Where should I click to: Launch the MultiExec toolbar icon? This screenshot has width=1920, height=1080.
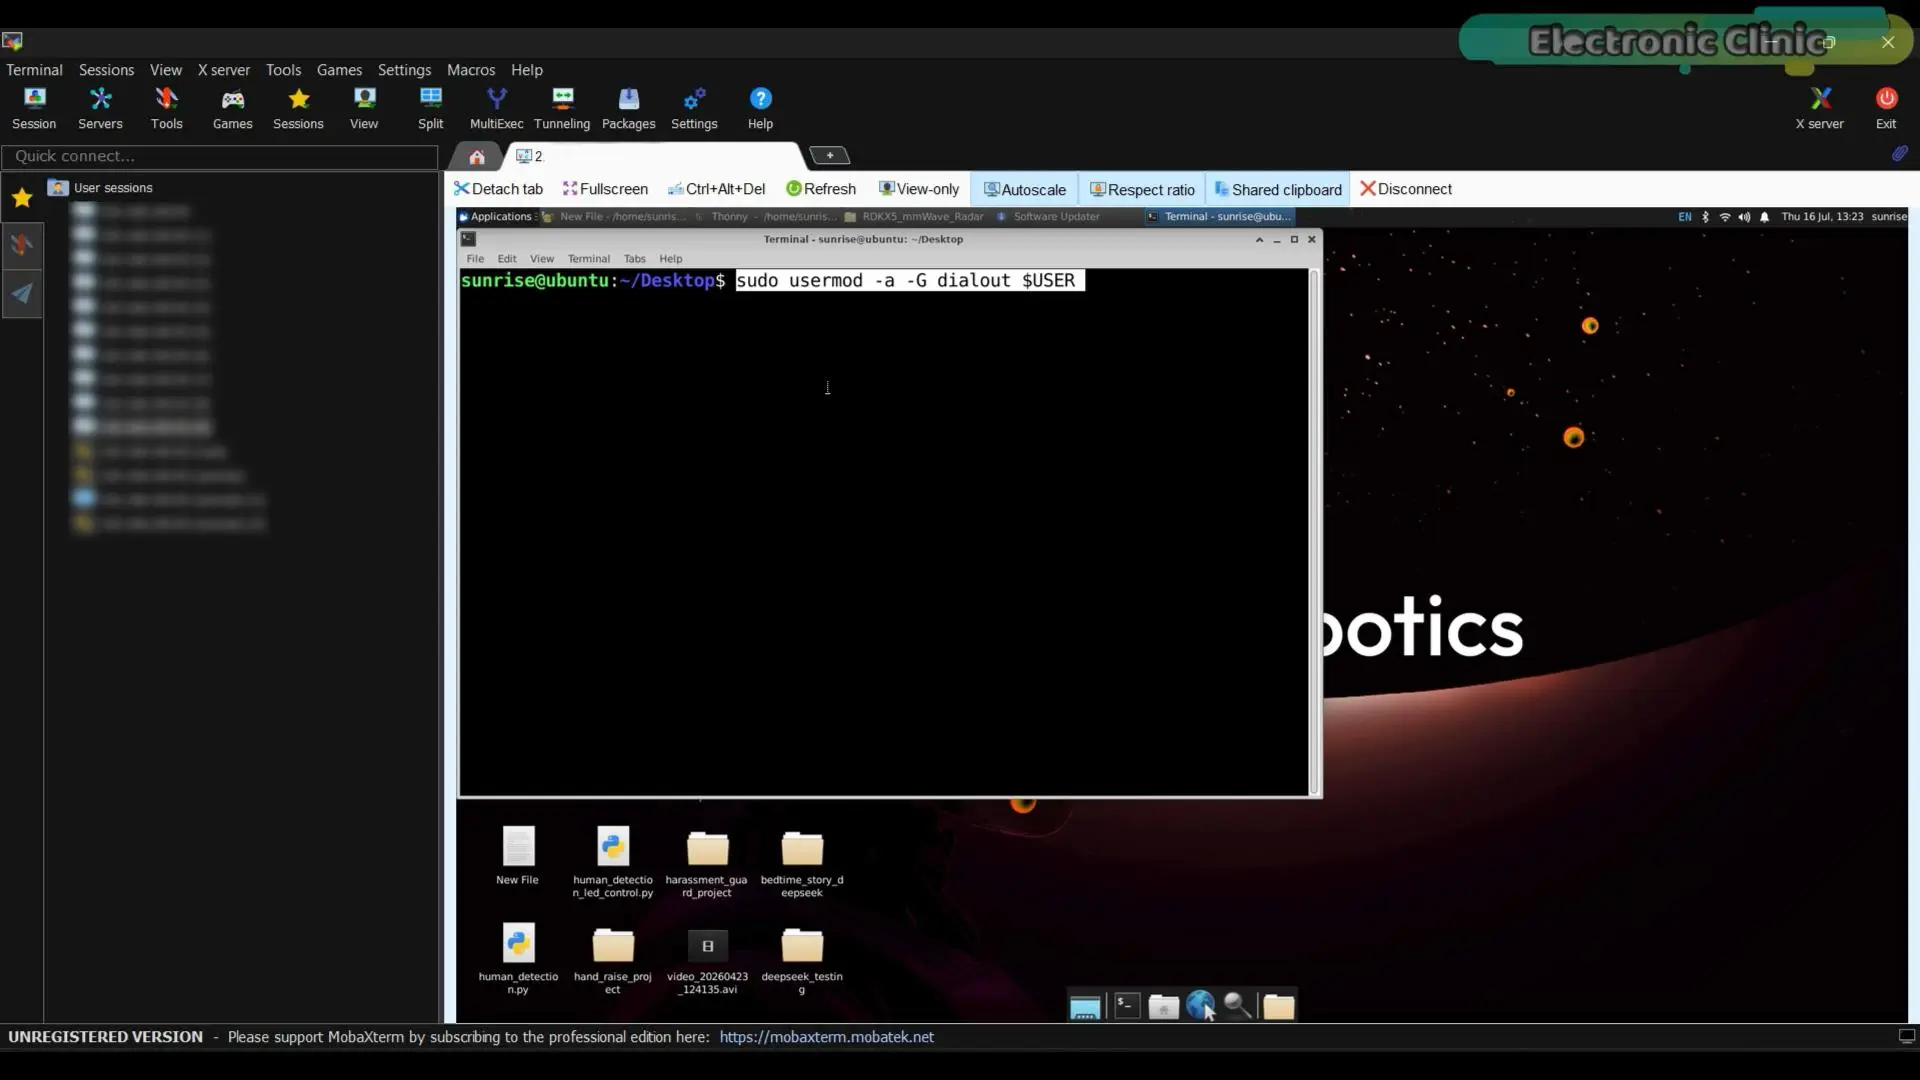click(x=496, y=108)
